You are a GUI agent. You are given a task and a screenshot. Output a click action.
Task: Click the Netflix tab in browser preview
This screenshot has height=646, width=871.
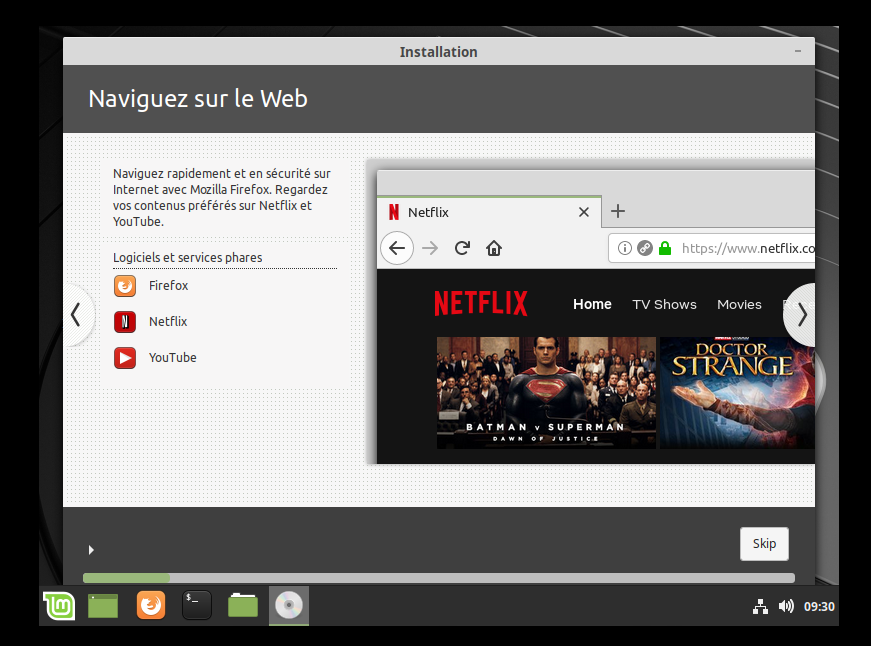pos(489,212)
